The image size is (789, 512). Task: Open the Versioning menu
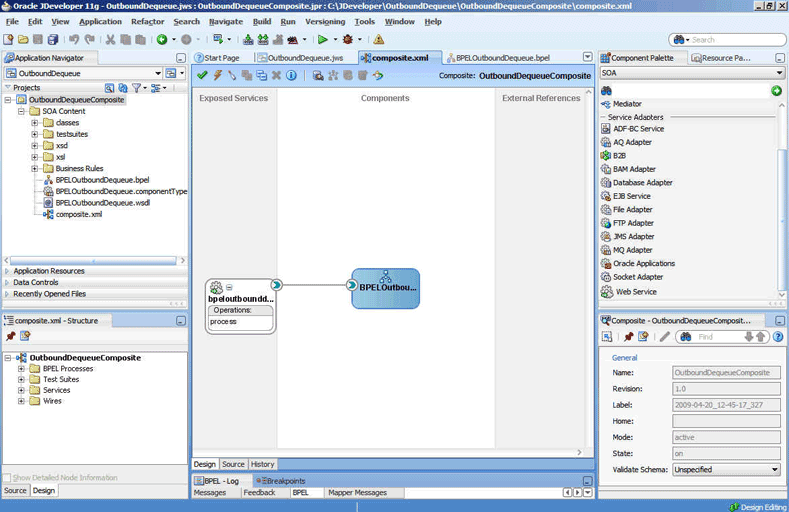pyautogui.click(x=325, y=22)
